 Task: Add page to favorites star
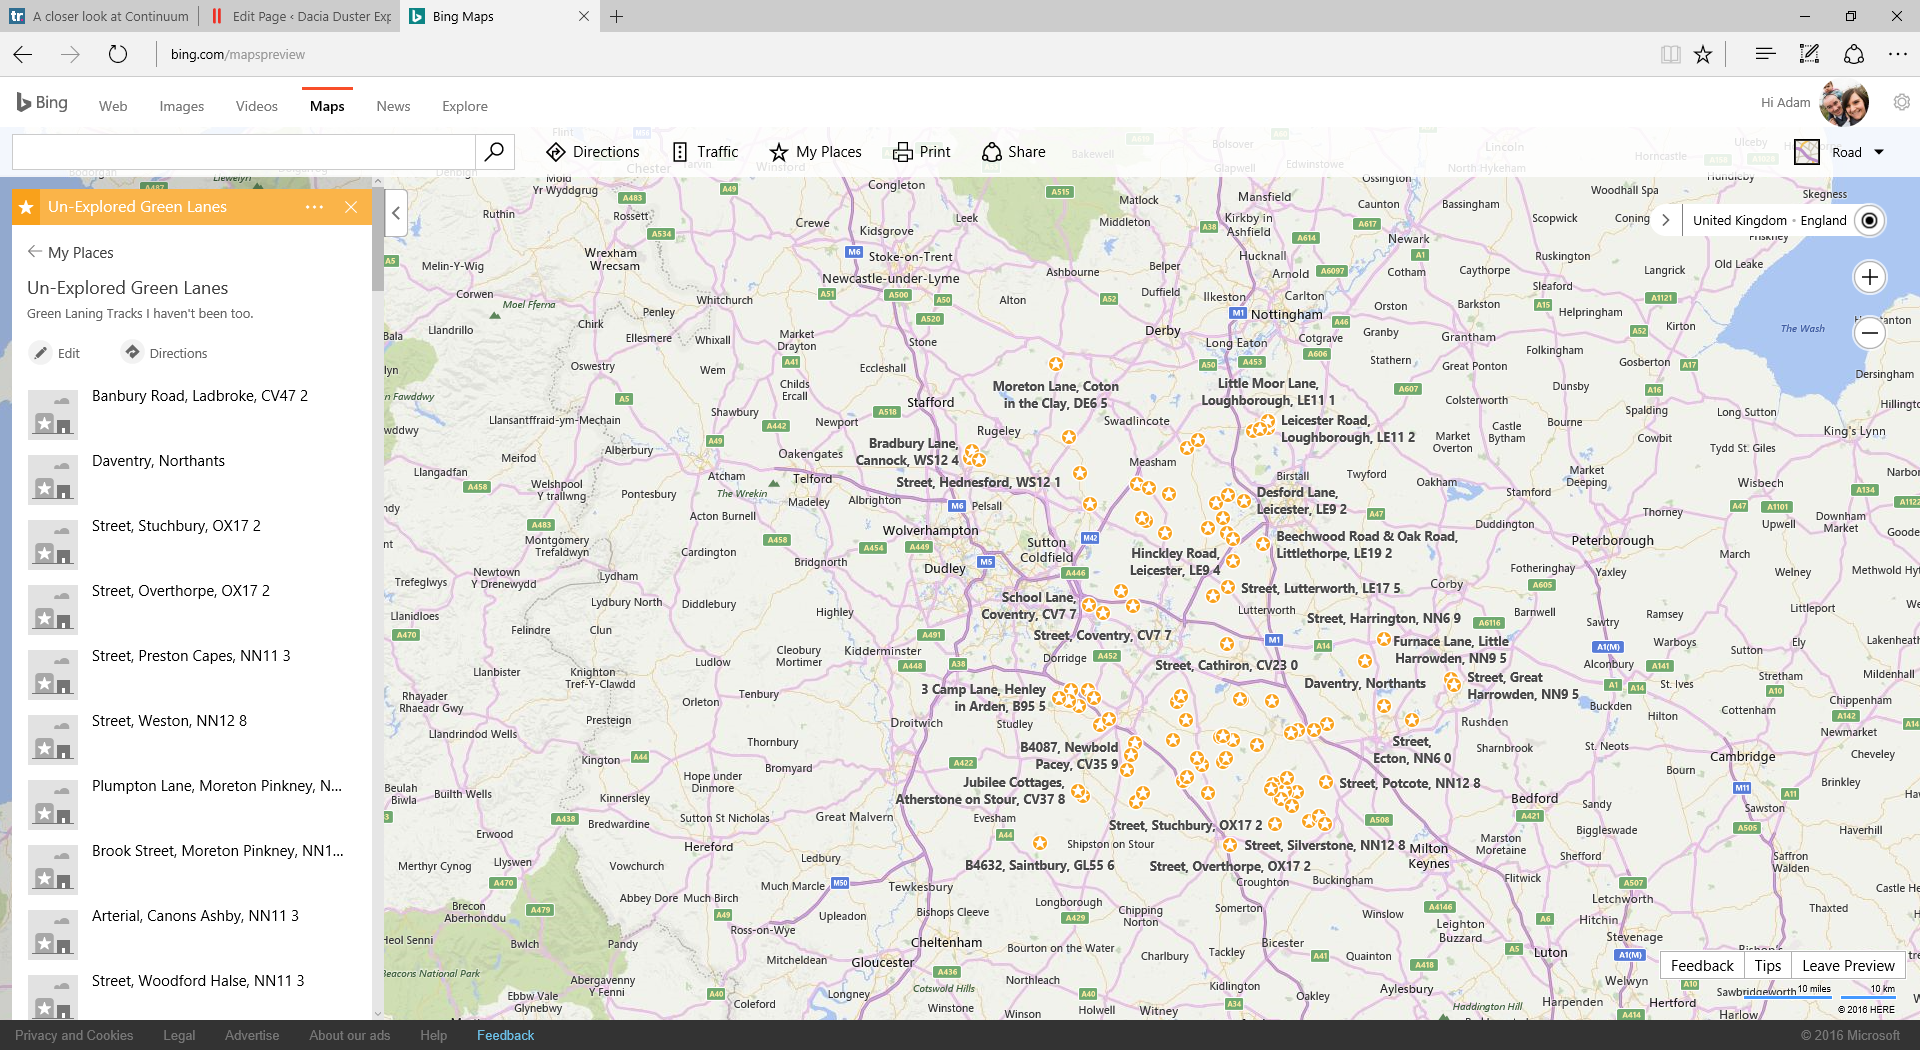click(1703, 54)
